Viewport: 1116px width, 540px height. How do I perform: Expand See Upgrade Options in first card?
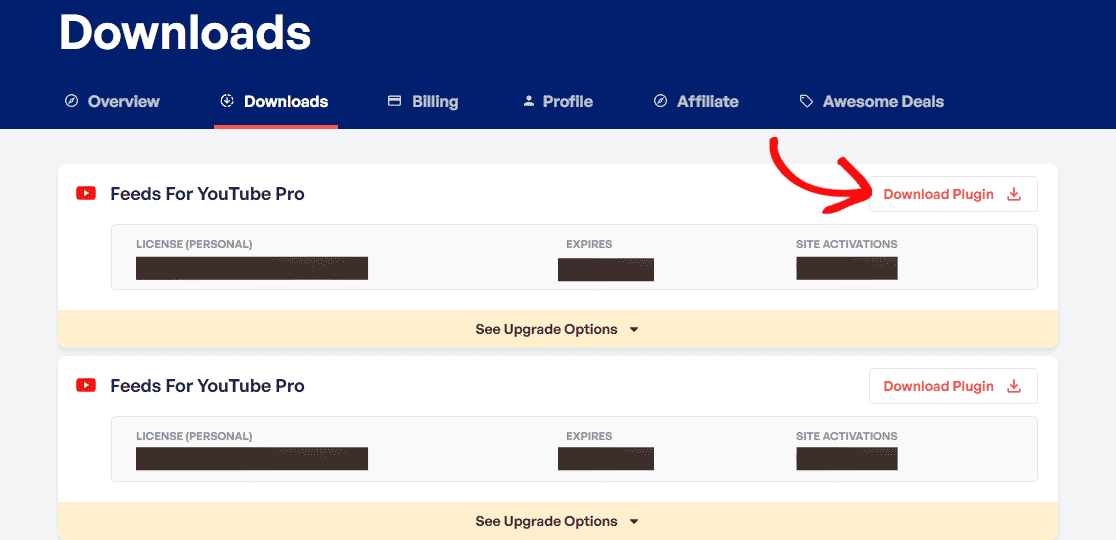(557, 329)
